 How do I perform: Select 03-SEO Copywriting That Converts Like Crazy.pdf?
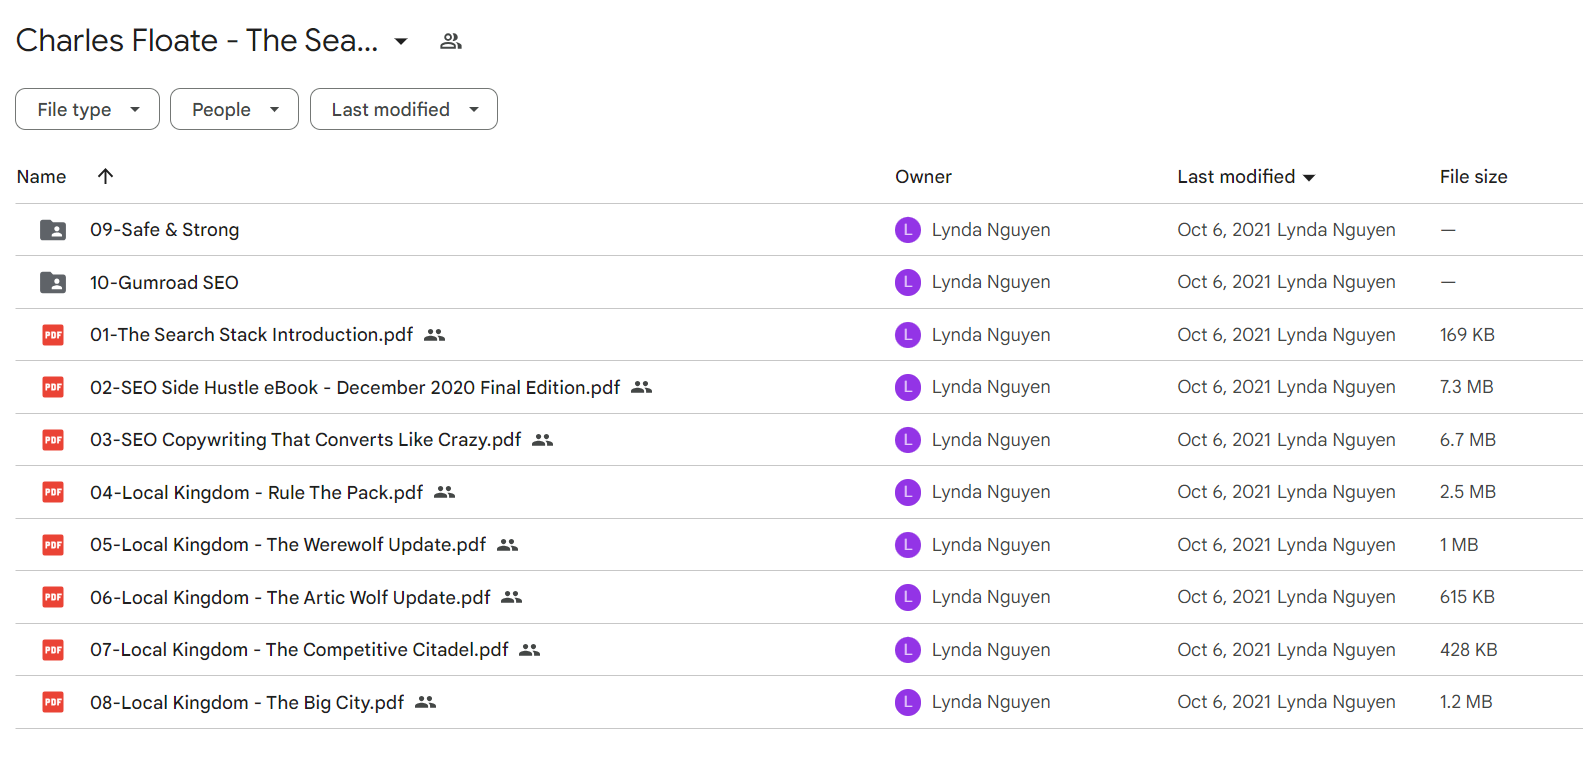305,440
